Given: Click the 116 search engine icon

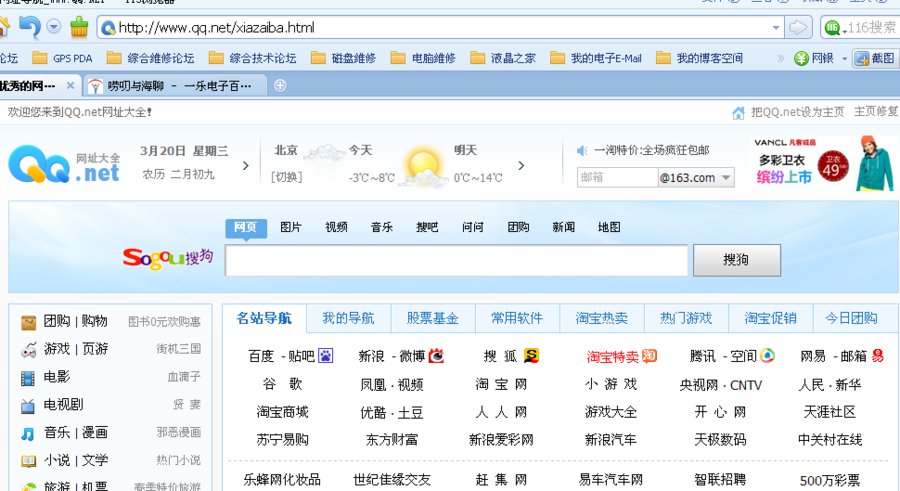Looking at the screenshot, I should point(832,28).
